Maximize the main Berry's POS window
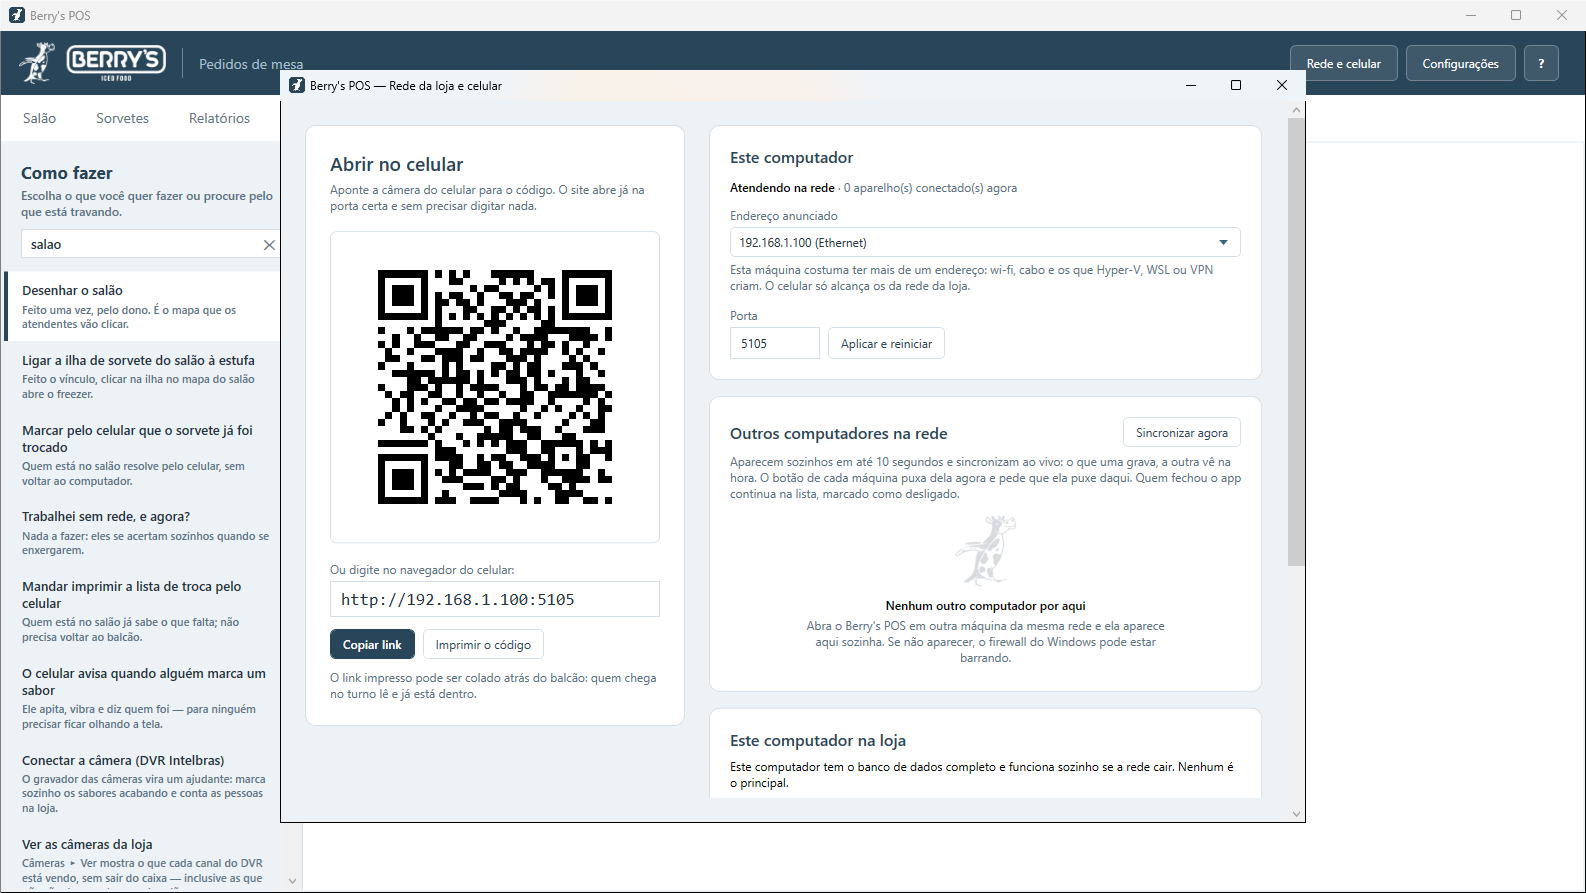Screen dimensions: 1586x893 [1516, 15]
